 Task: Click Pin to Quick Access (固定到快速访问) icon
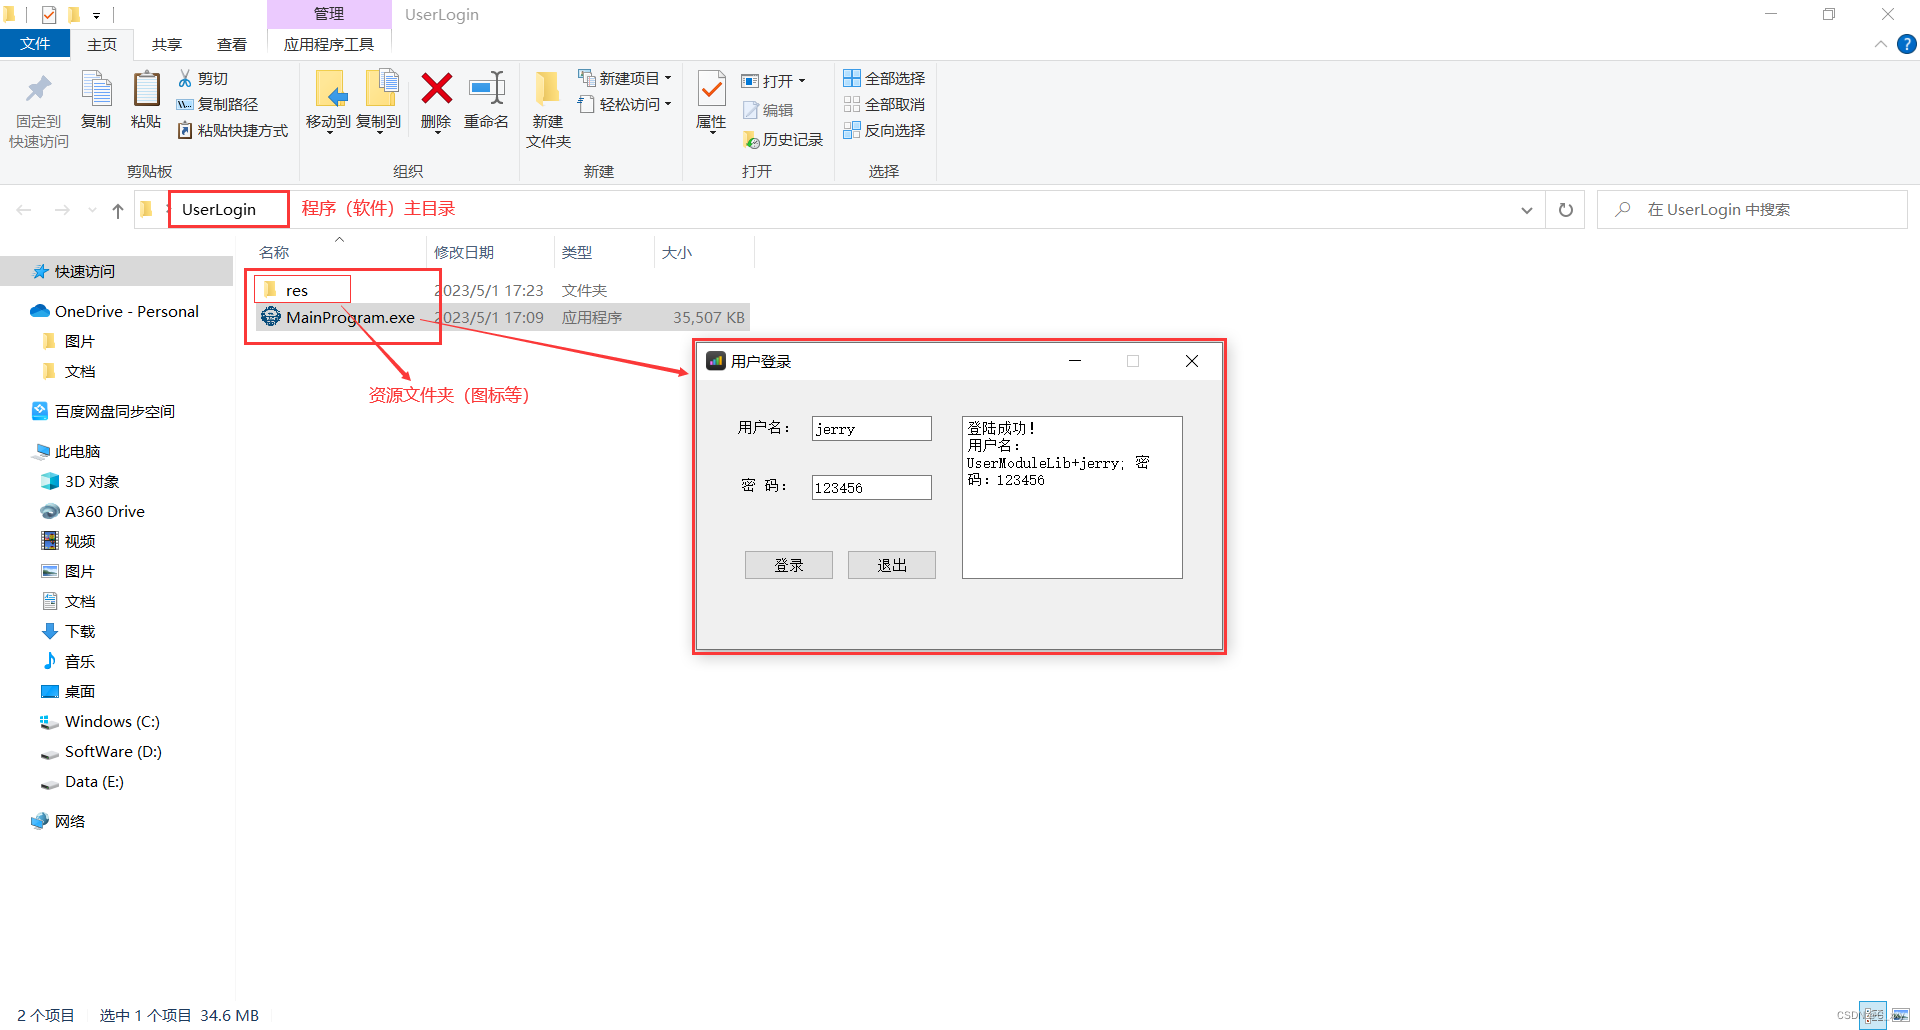(39, 110)
